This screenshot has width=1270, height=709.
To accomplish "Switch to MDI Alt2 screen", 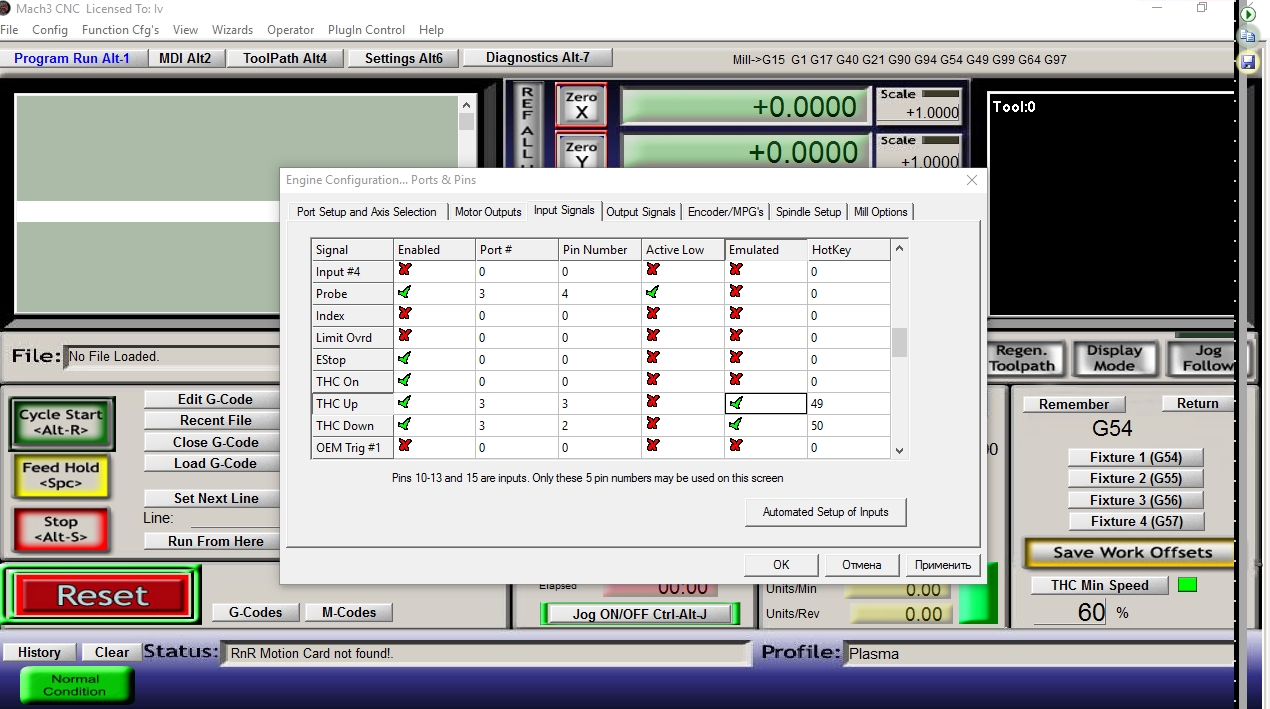I will (186, 58).
